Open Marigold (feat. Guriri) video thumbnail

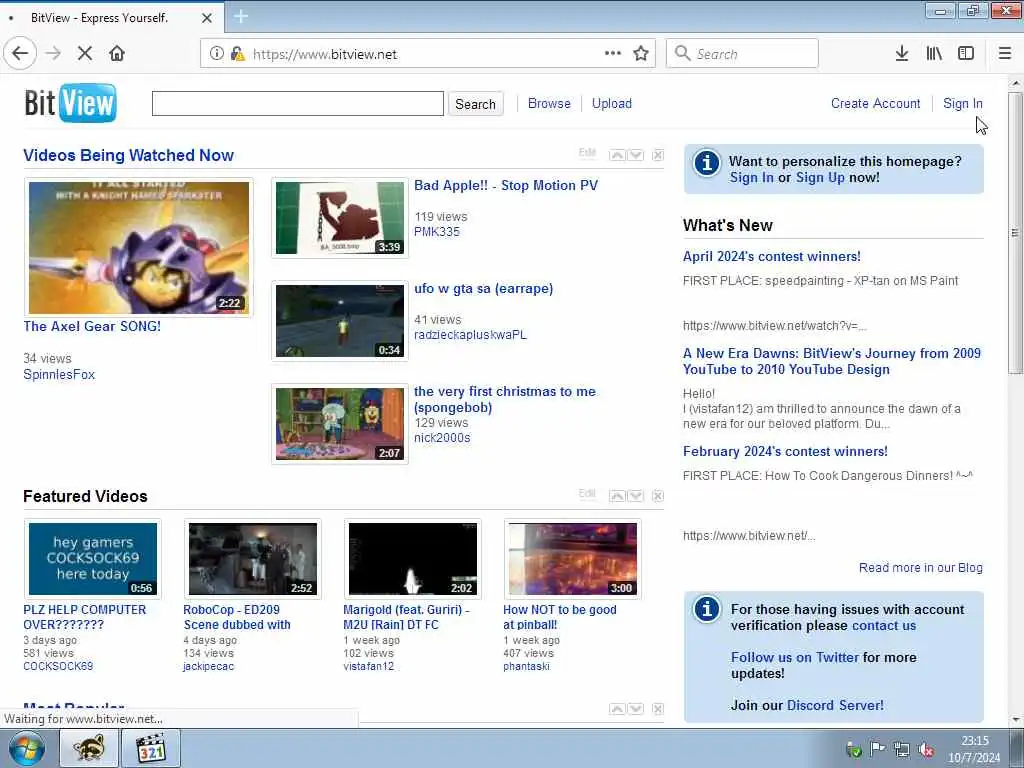click(x=413, y=559)
